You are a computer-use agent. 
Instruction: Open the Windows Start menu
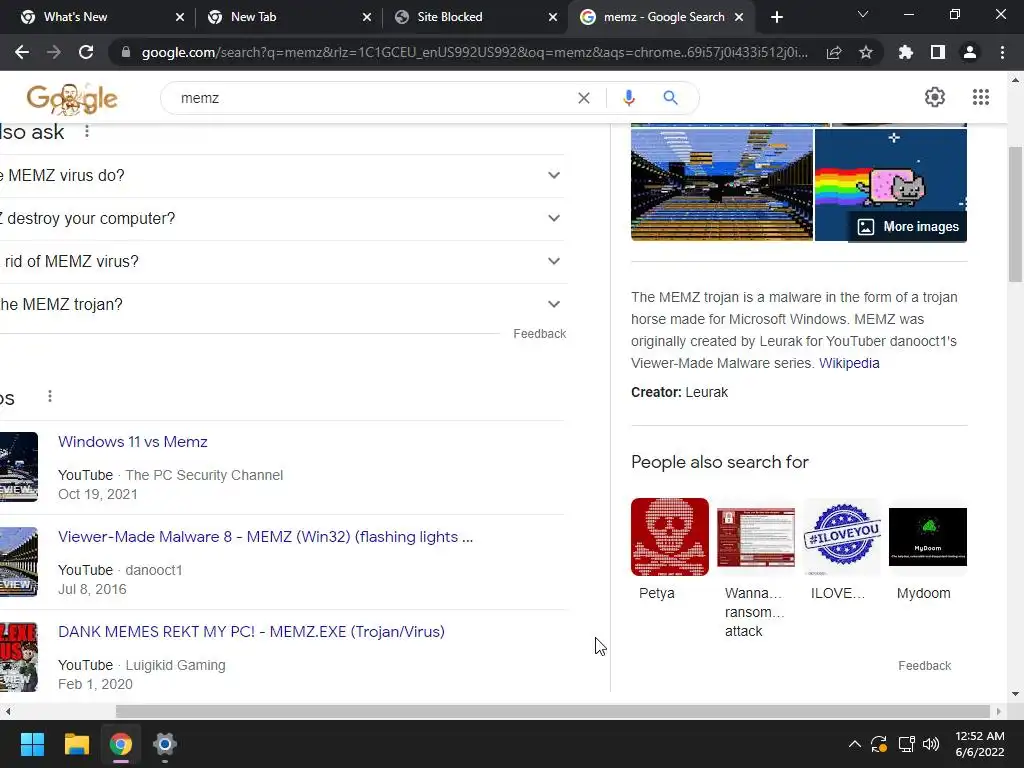point(32,744)
